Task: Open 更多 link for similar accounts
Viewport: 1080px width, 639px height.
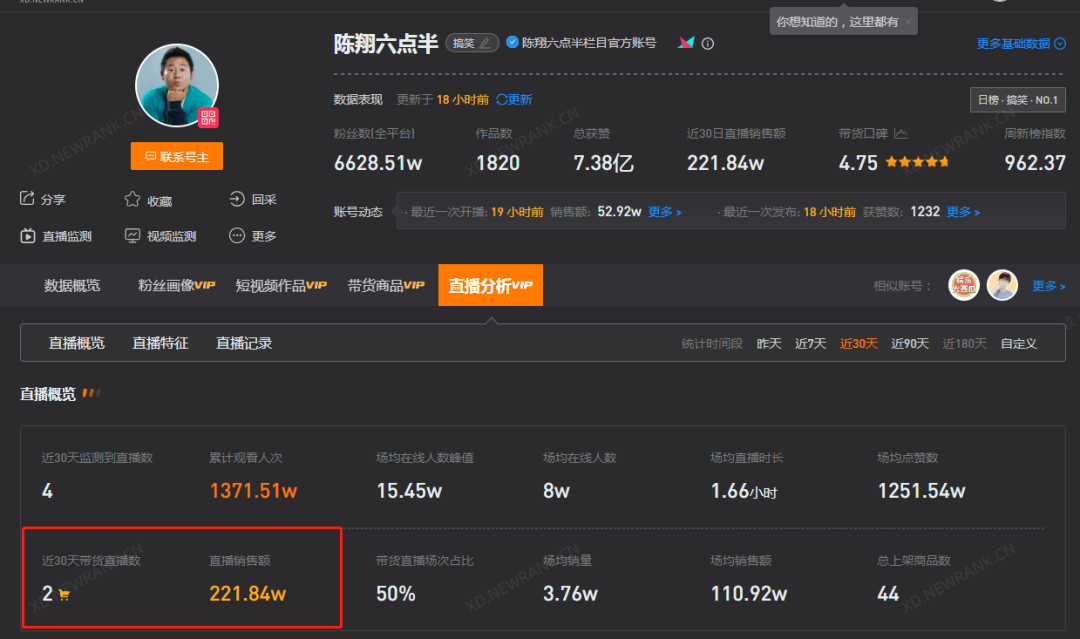Action: [1048, 286]
